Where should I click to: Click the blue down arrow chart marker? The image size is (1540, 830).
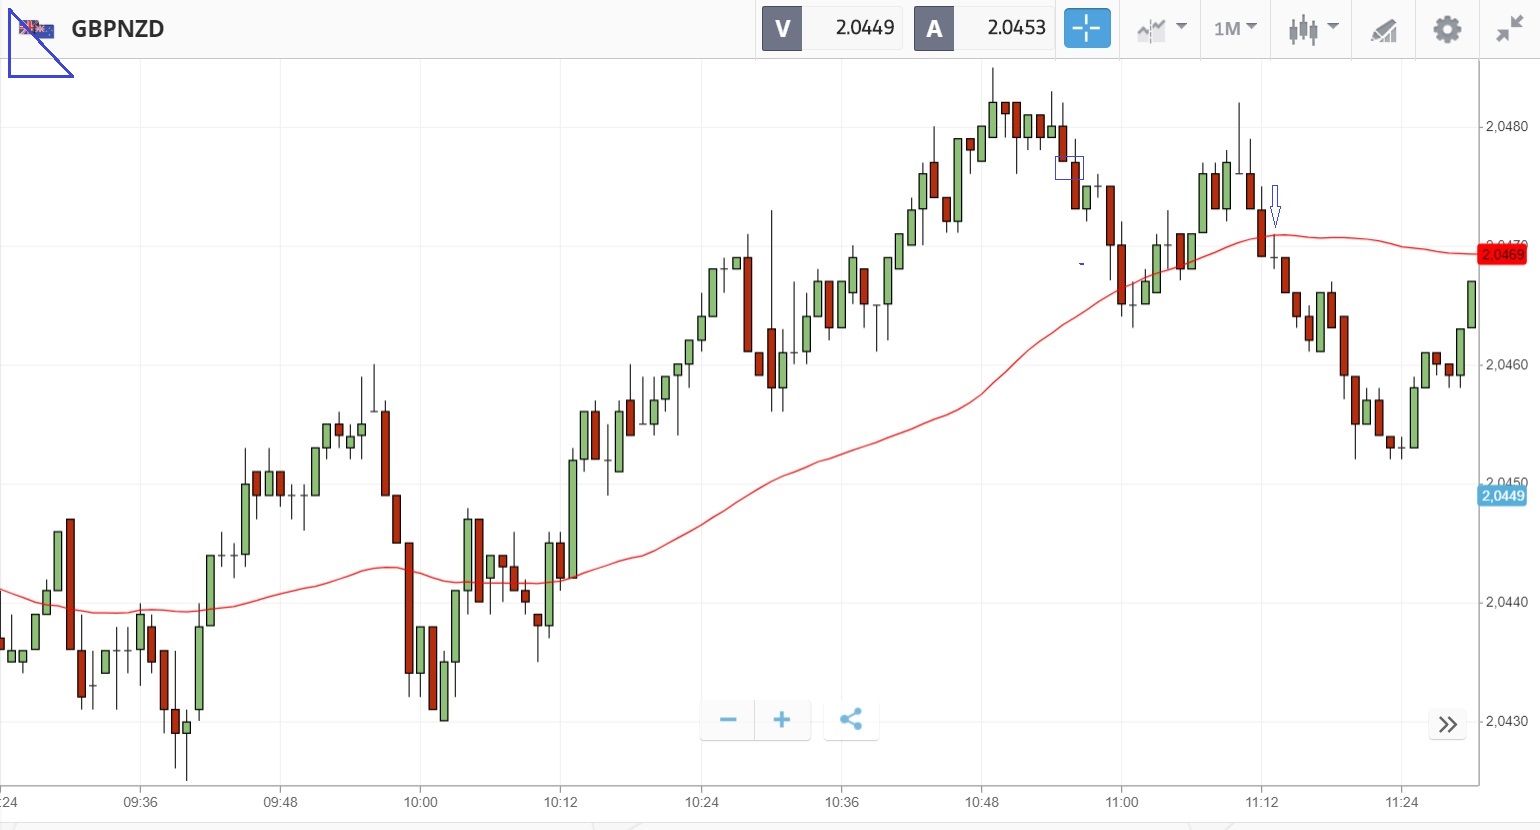(1275, 206)
